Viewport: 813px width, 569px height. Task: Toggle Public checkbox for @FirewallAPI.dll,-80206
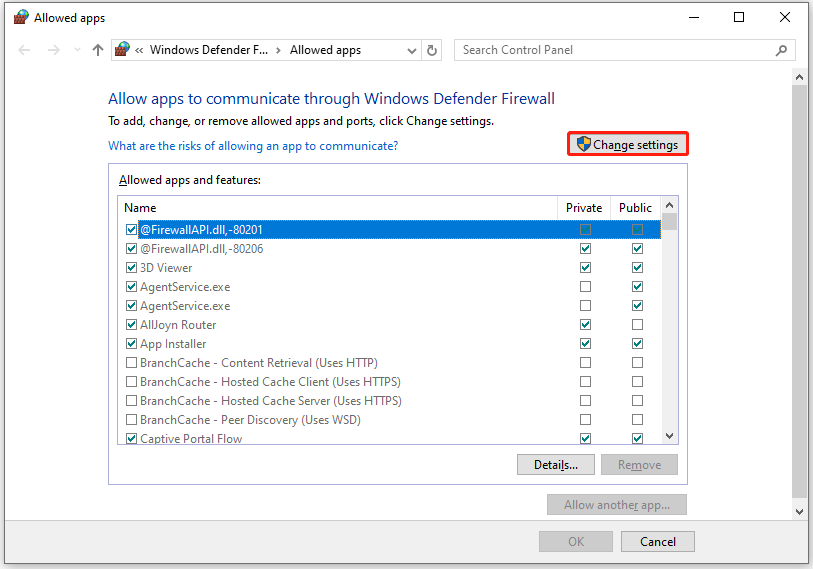[637, 248]
